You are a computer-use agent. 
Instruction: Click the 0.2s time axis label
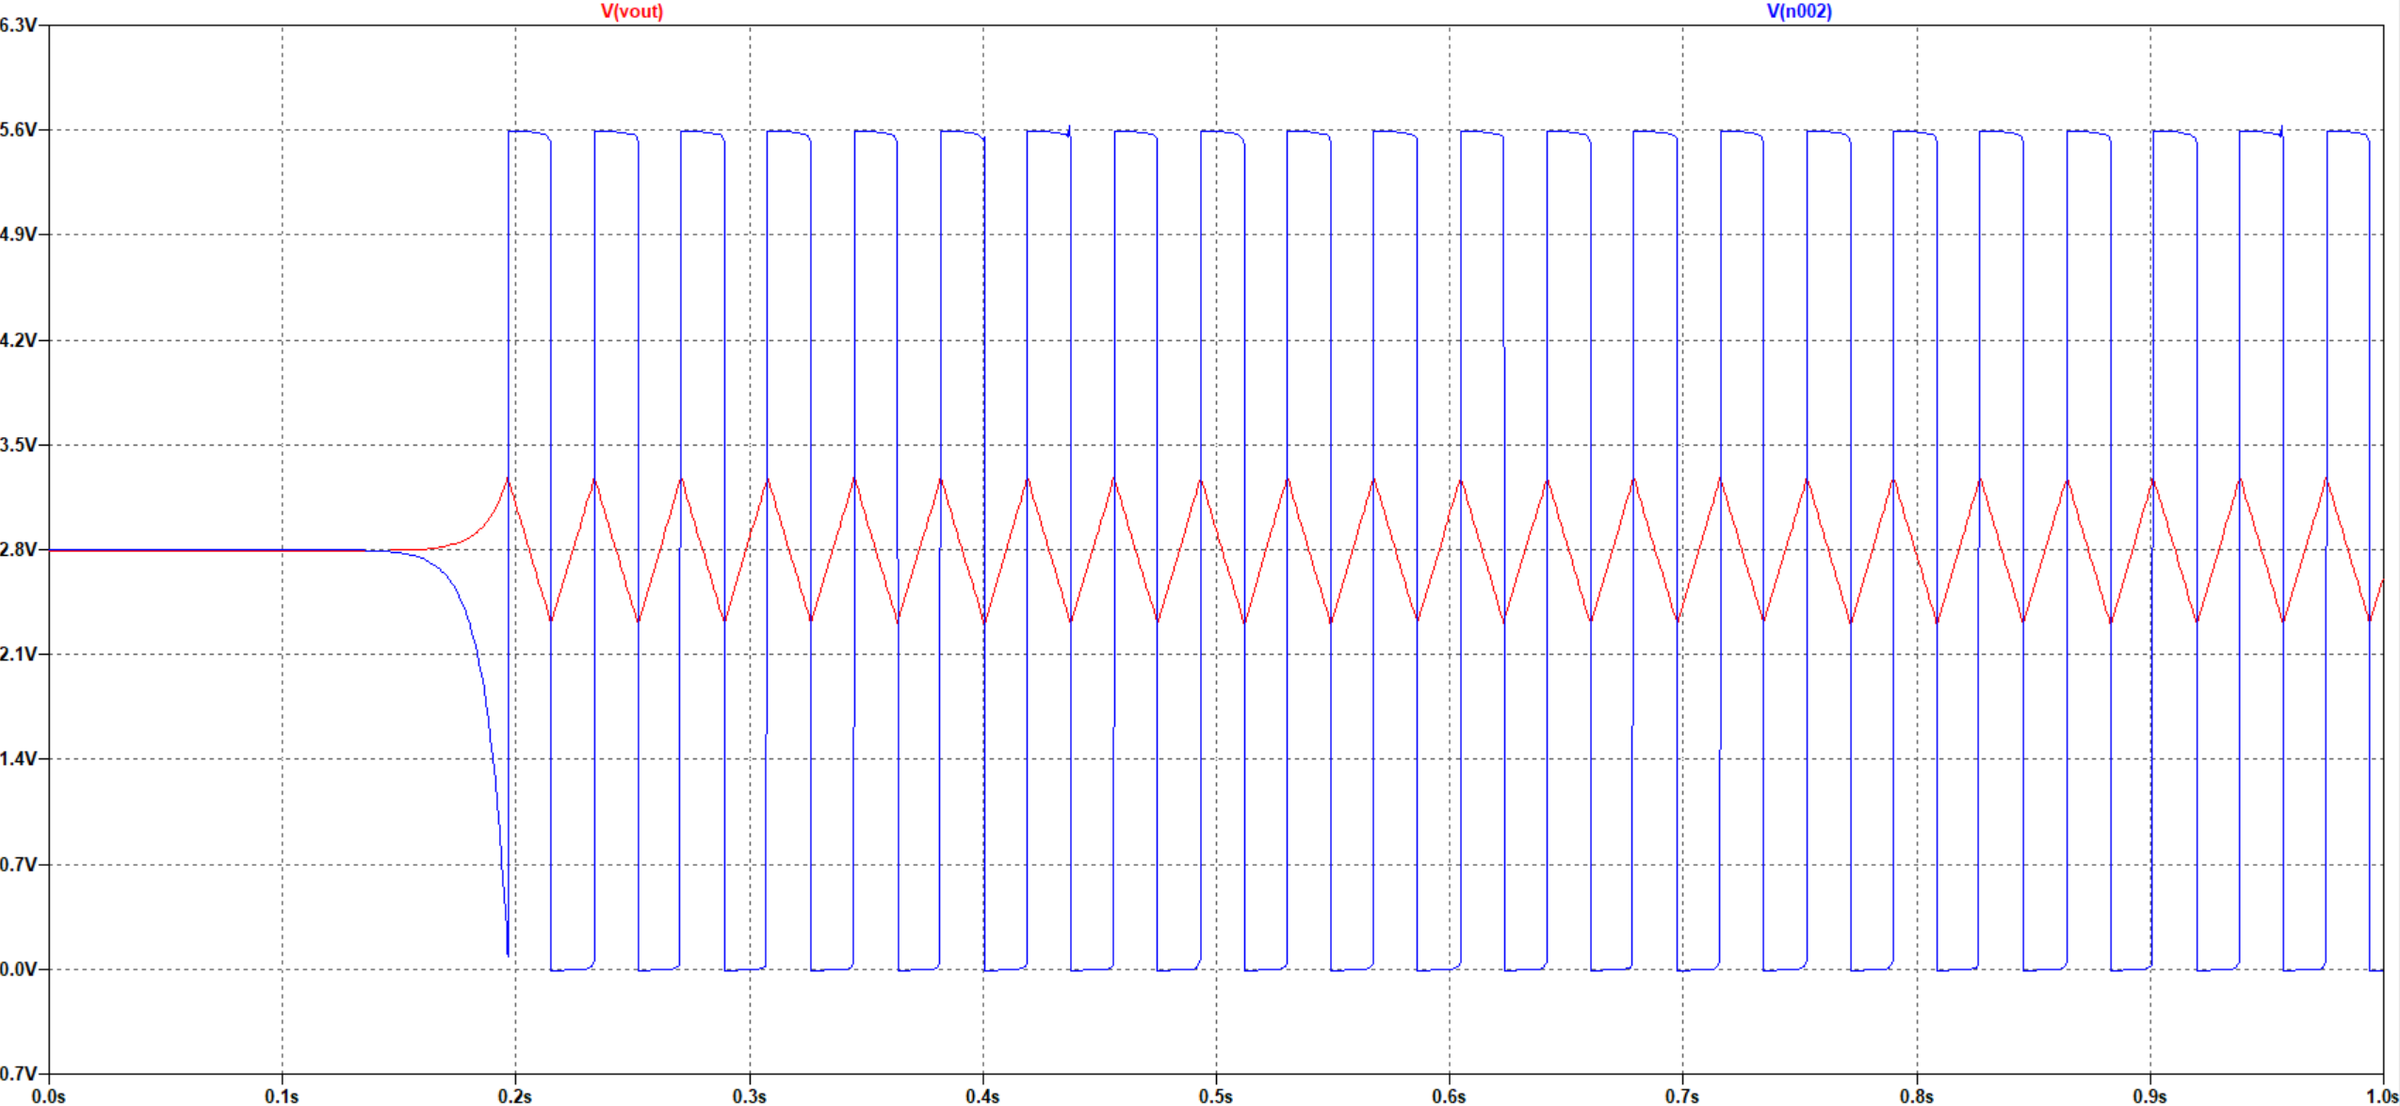tap(515, 1096)
